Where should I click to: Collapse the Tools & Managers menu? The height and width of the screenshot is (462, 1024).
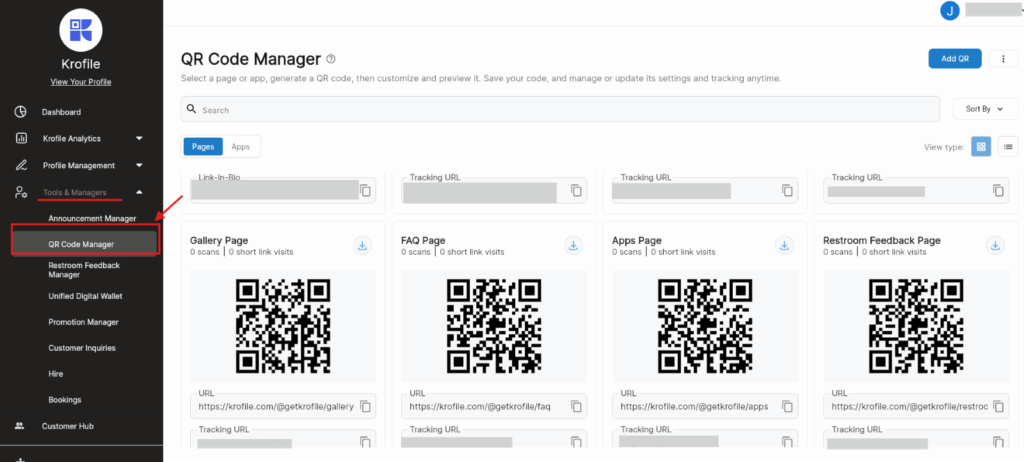point(139,192)
